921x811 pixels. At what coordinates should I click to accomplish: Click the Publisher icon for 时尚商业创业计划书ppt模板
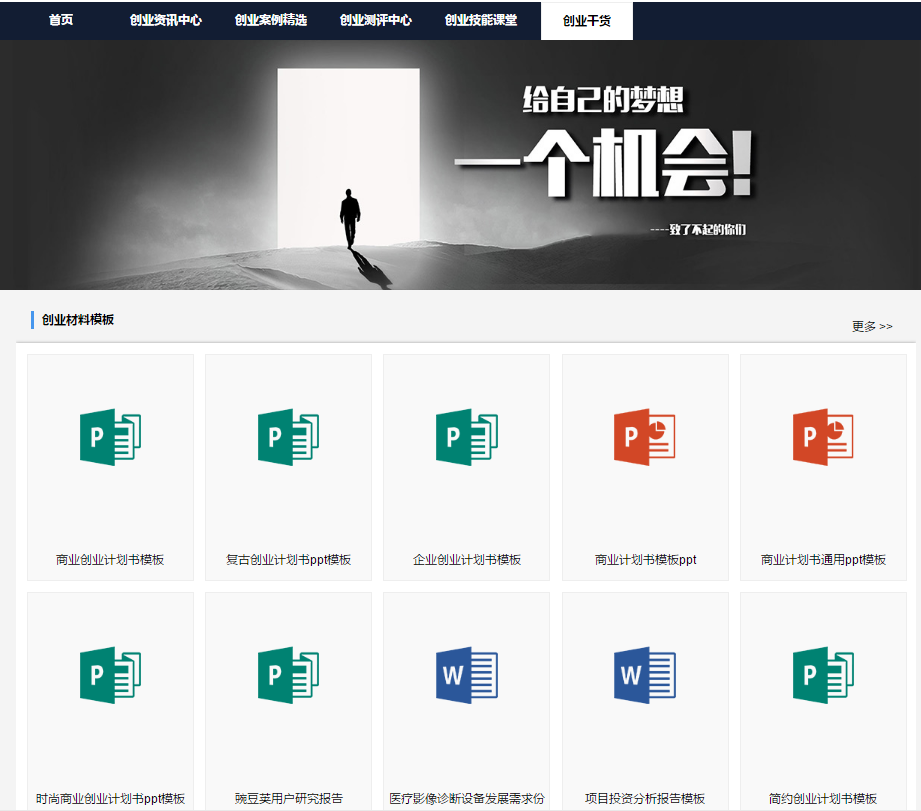tap(110, 675)
